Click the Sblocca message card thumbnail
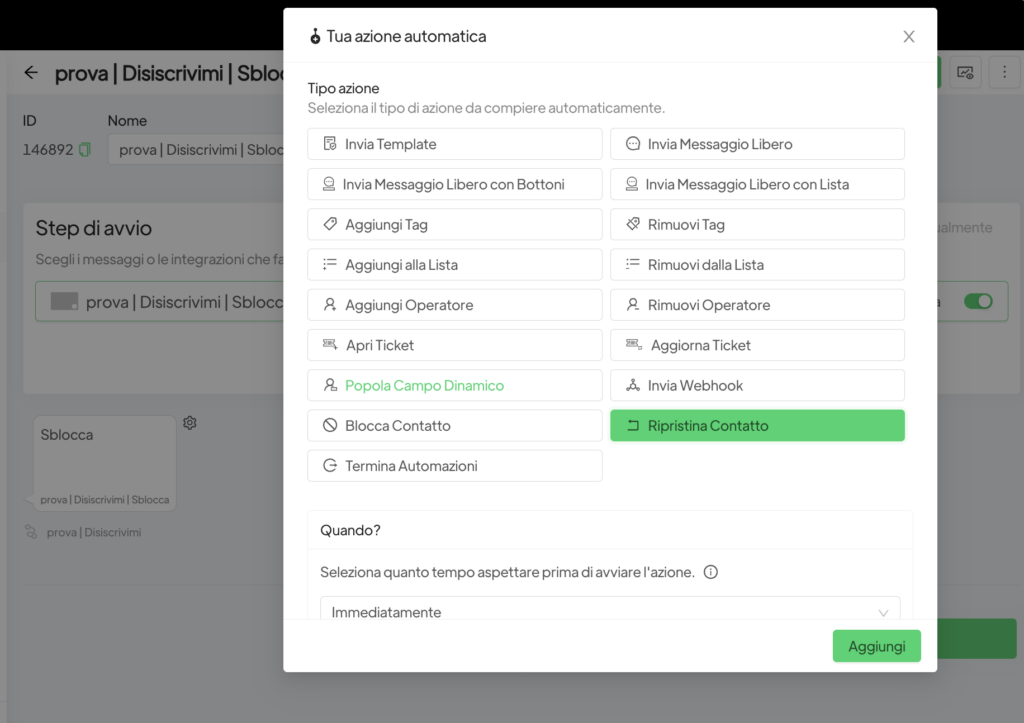The width and height of the screenshot is (1024, 723). click(104, 463)
